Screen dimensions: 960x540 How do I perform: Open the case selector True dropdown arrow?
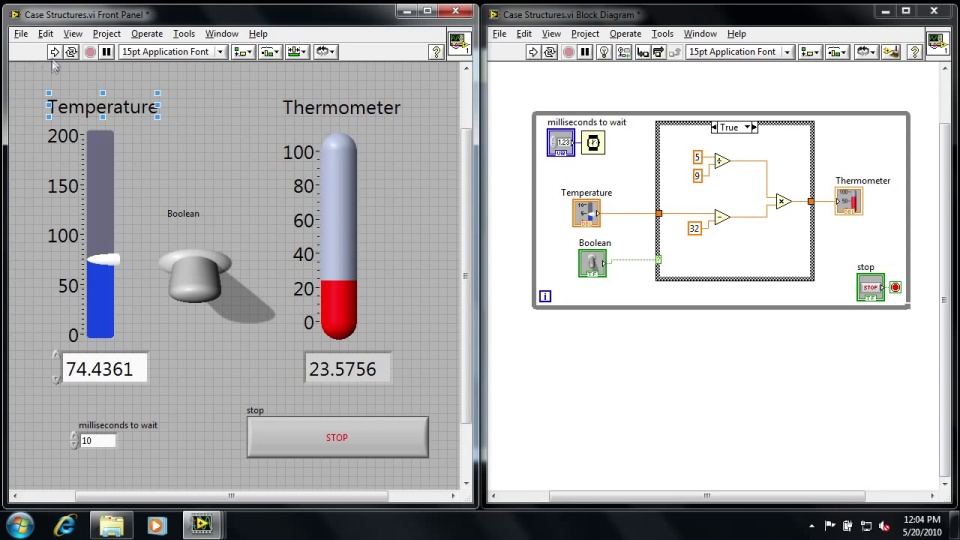coord(745,128)
